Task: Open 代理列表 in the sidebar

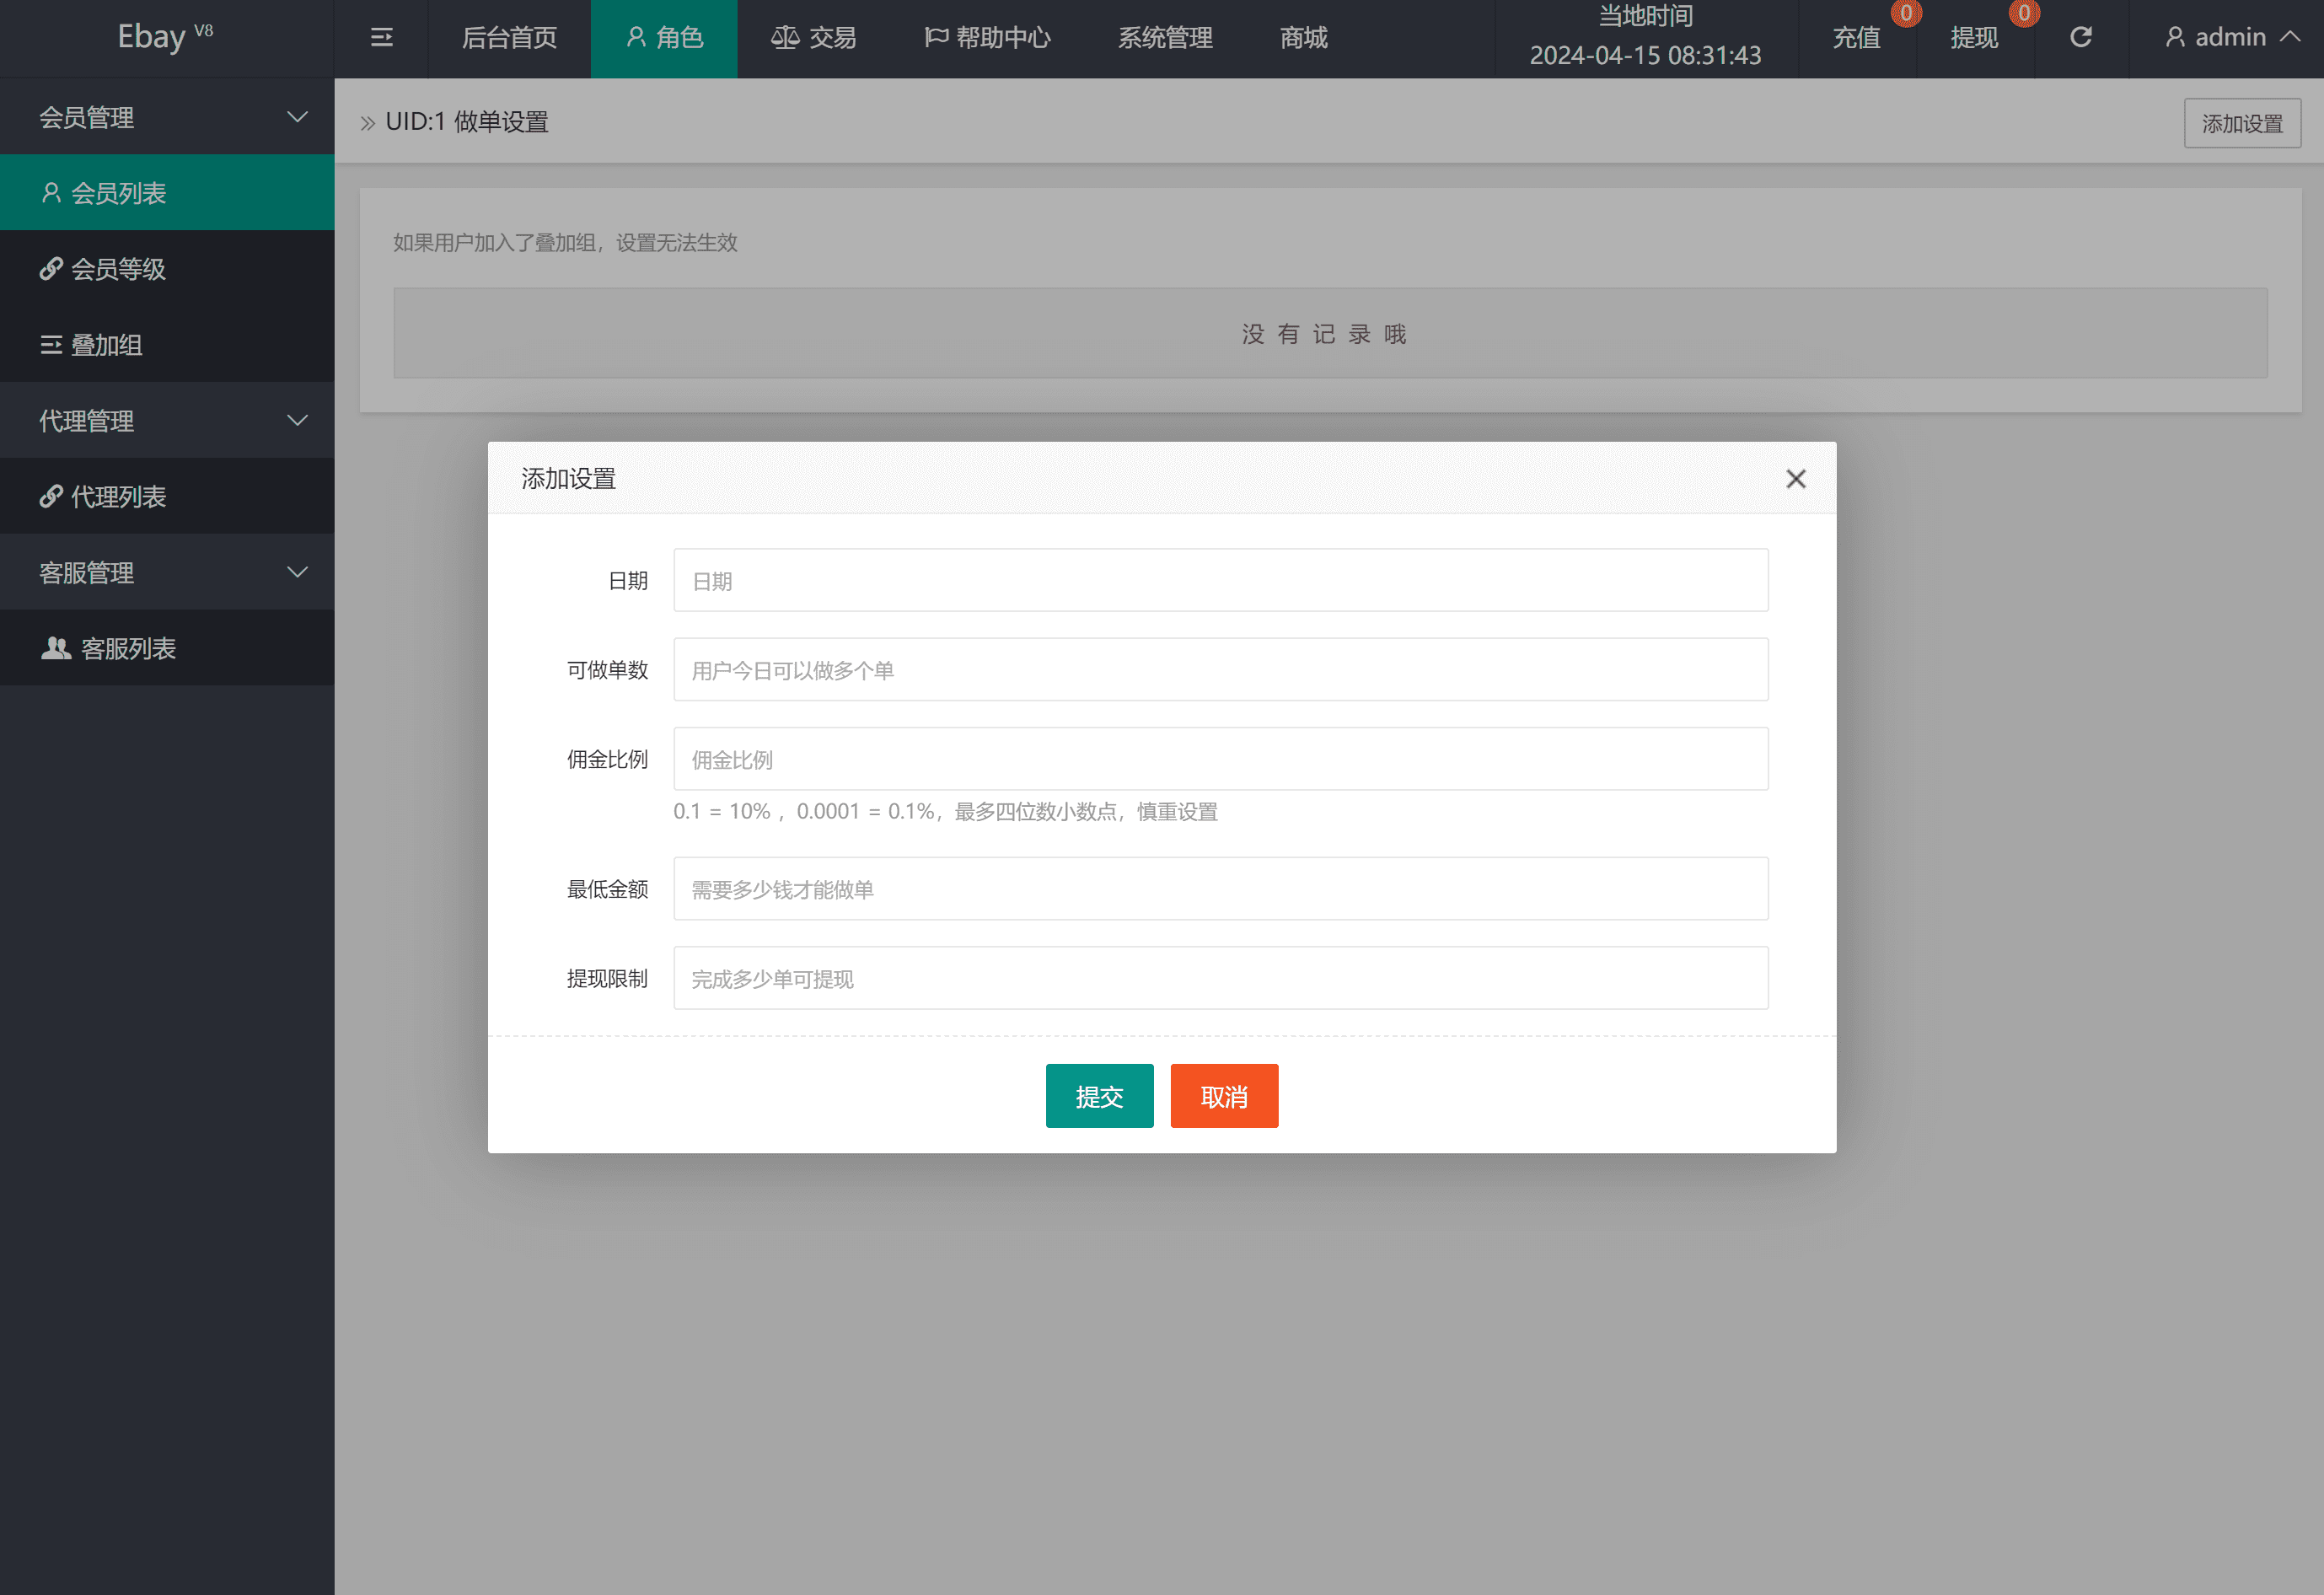Action: (167, 496)
